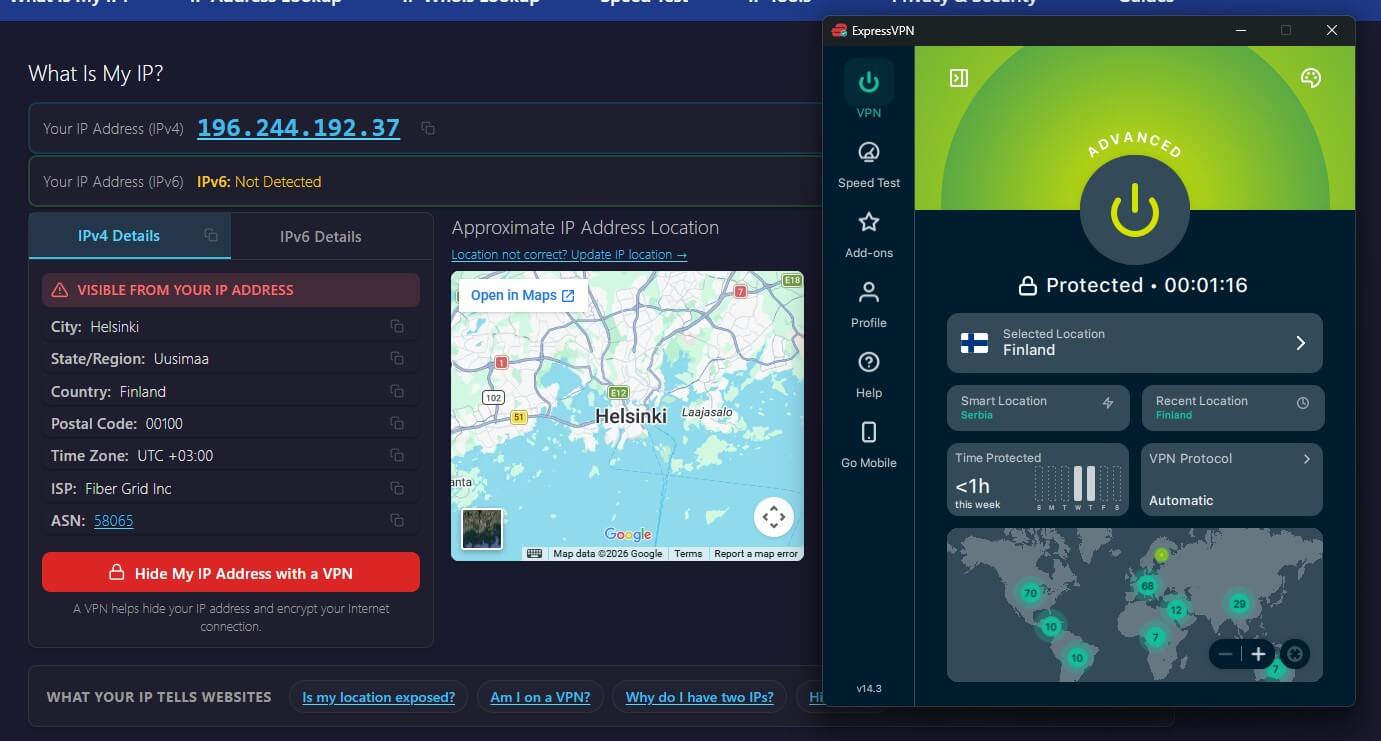
Task: Expand the VPN Protocol Automatic setting
Action: click(x=1232, y=480)
